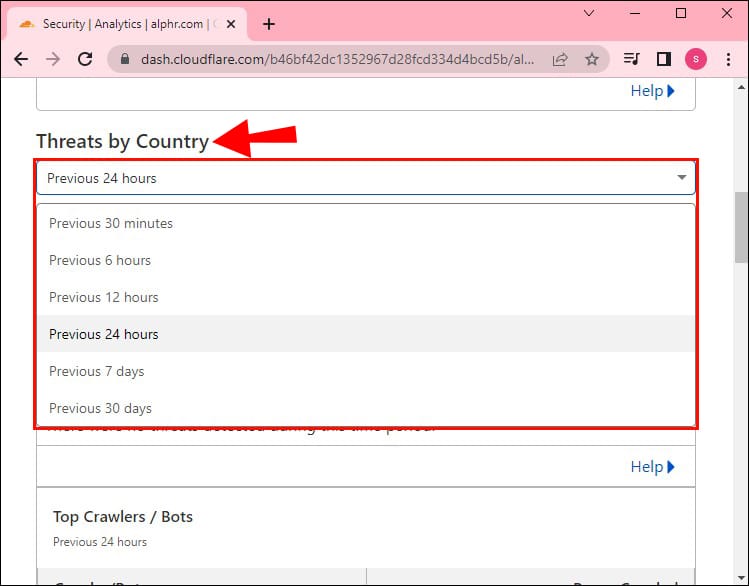Bookmark this page with star icon
749x586 pixels.
[x=591, y=60]
